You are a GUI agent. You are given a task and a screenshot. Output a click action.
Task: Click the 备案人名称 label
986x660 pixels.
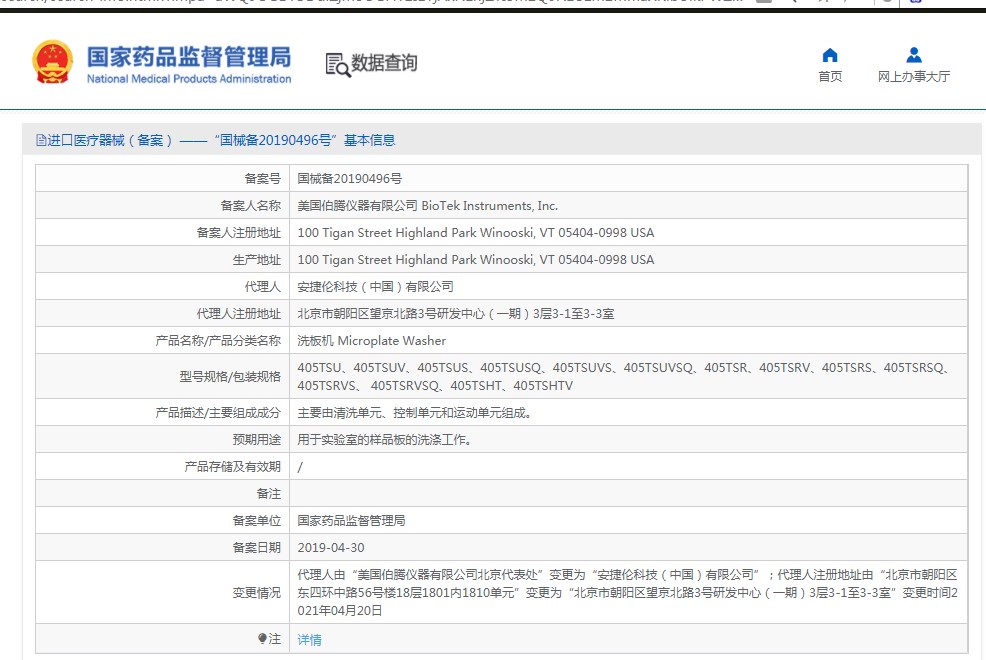point(250,206)
